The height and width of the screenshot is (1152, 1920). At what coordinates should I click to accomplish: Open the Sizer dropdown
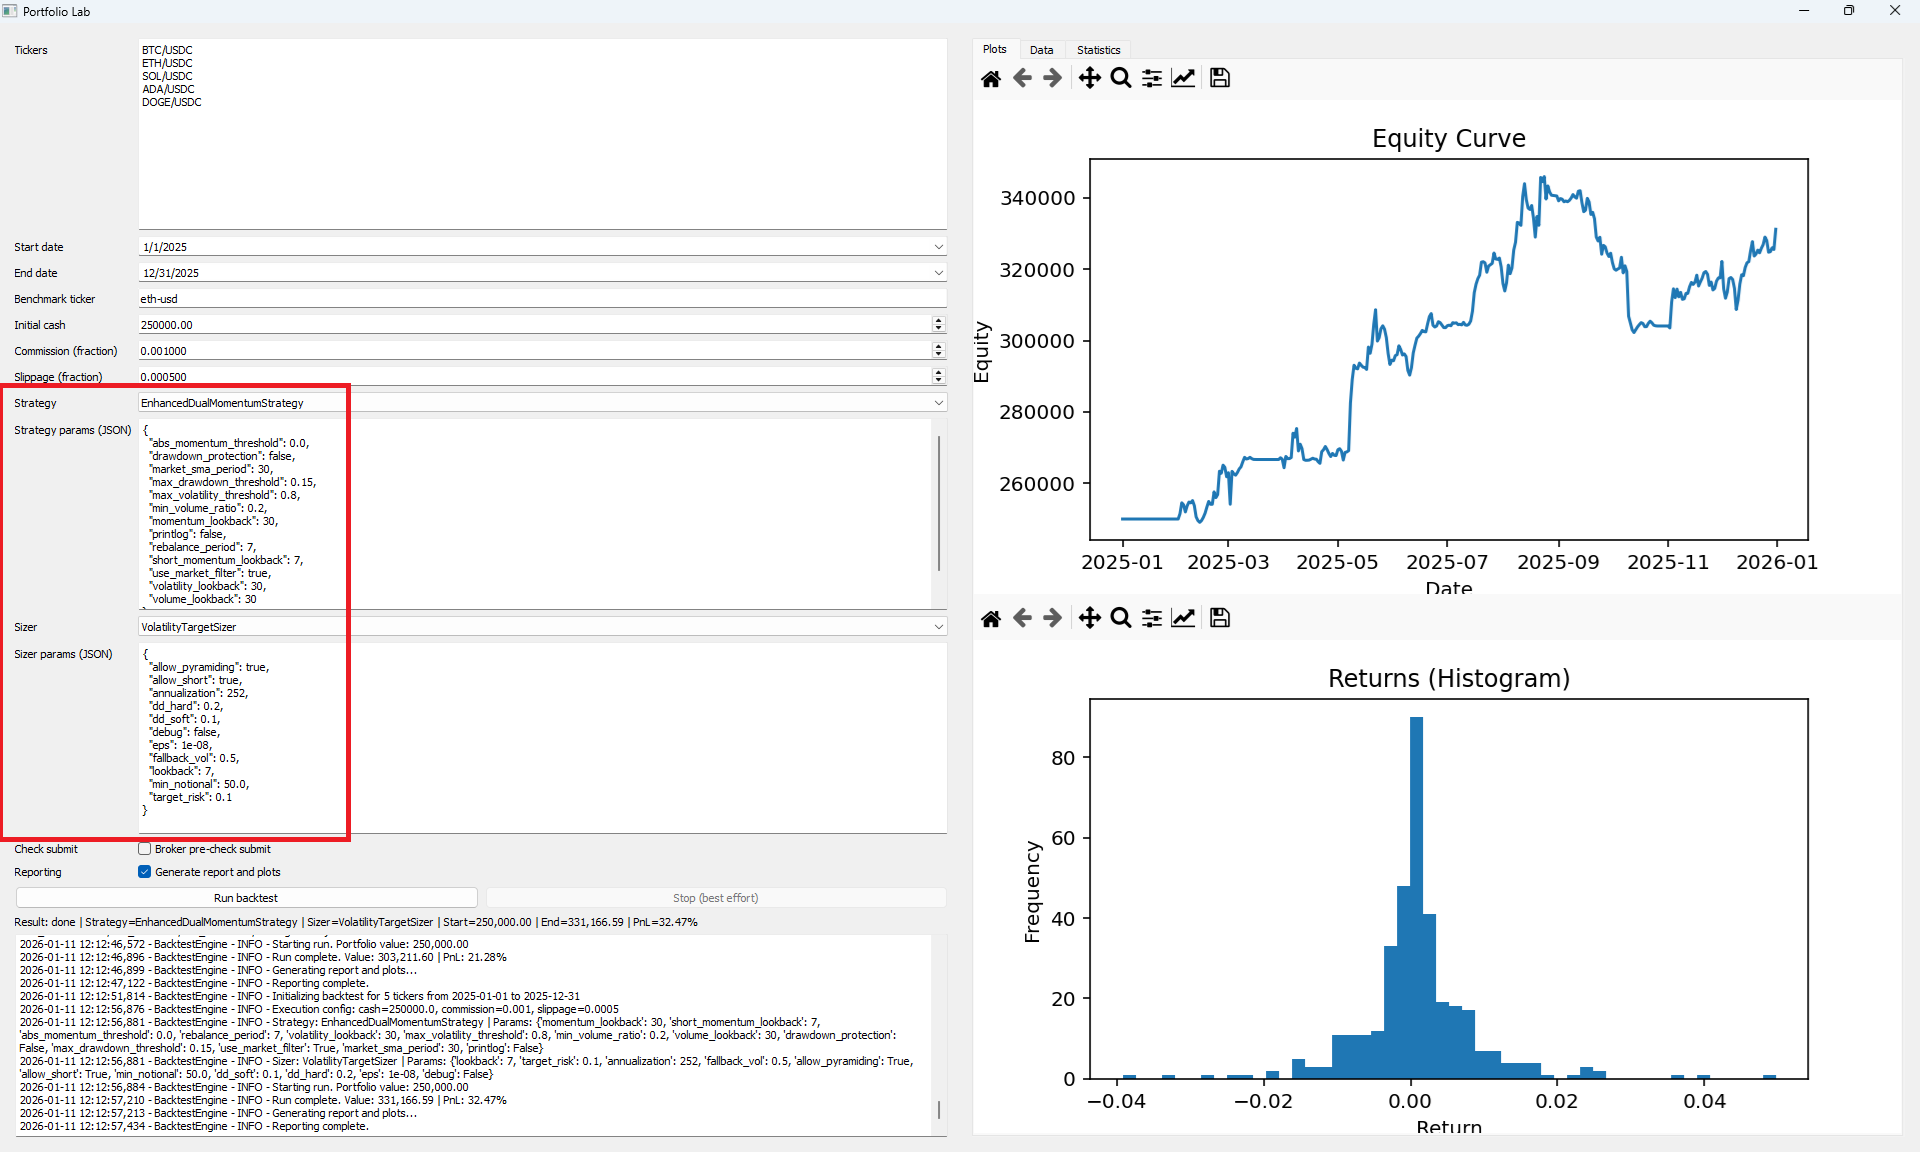(938, 626)
